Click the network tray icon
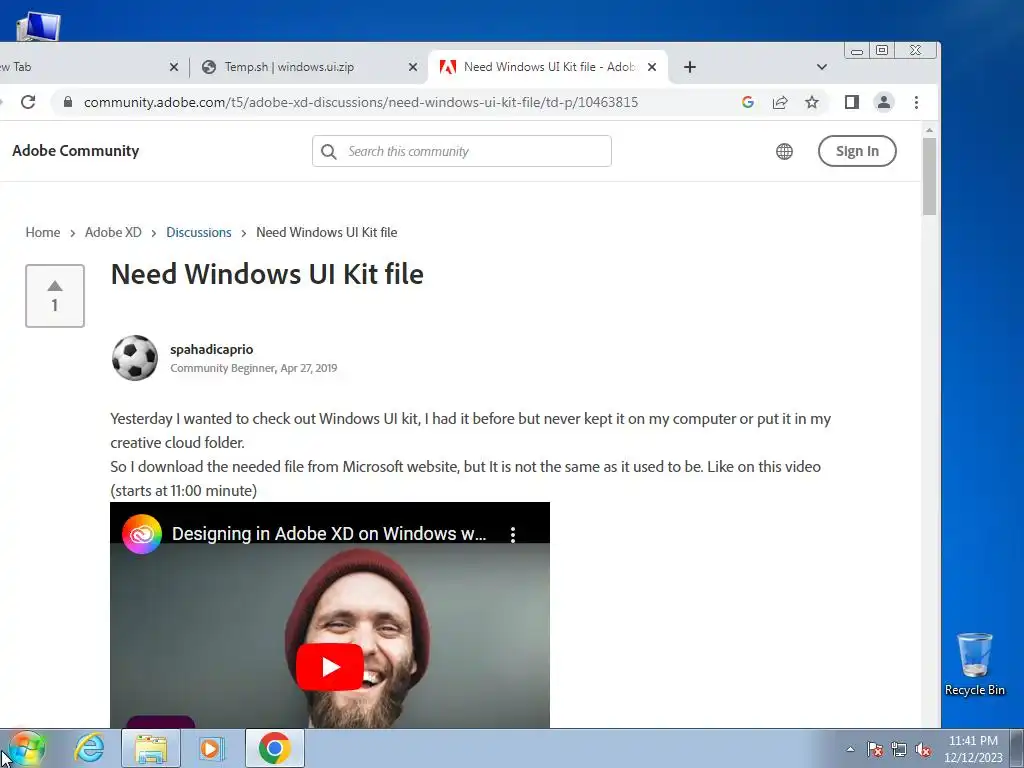This screenshot has height=768, width=1024. tap(899, 749)
